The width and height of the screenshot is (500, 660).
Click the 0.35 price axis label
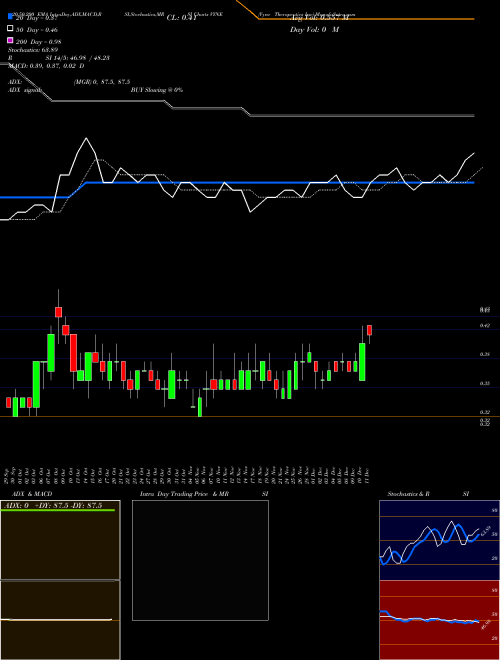(x=484, y=383)
